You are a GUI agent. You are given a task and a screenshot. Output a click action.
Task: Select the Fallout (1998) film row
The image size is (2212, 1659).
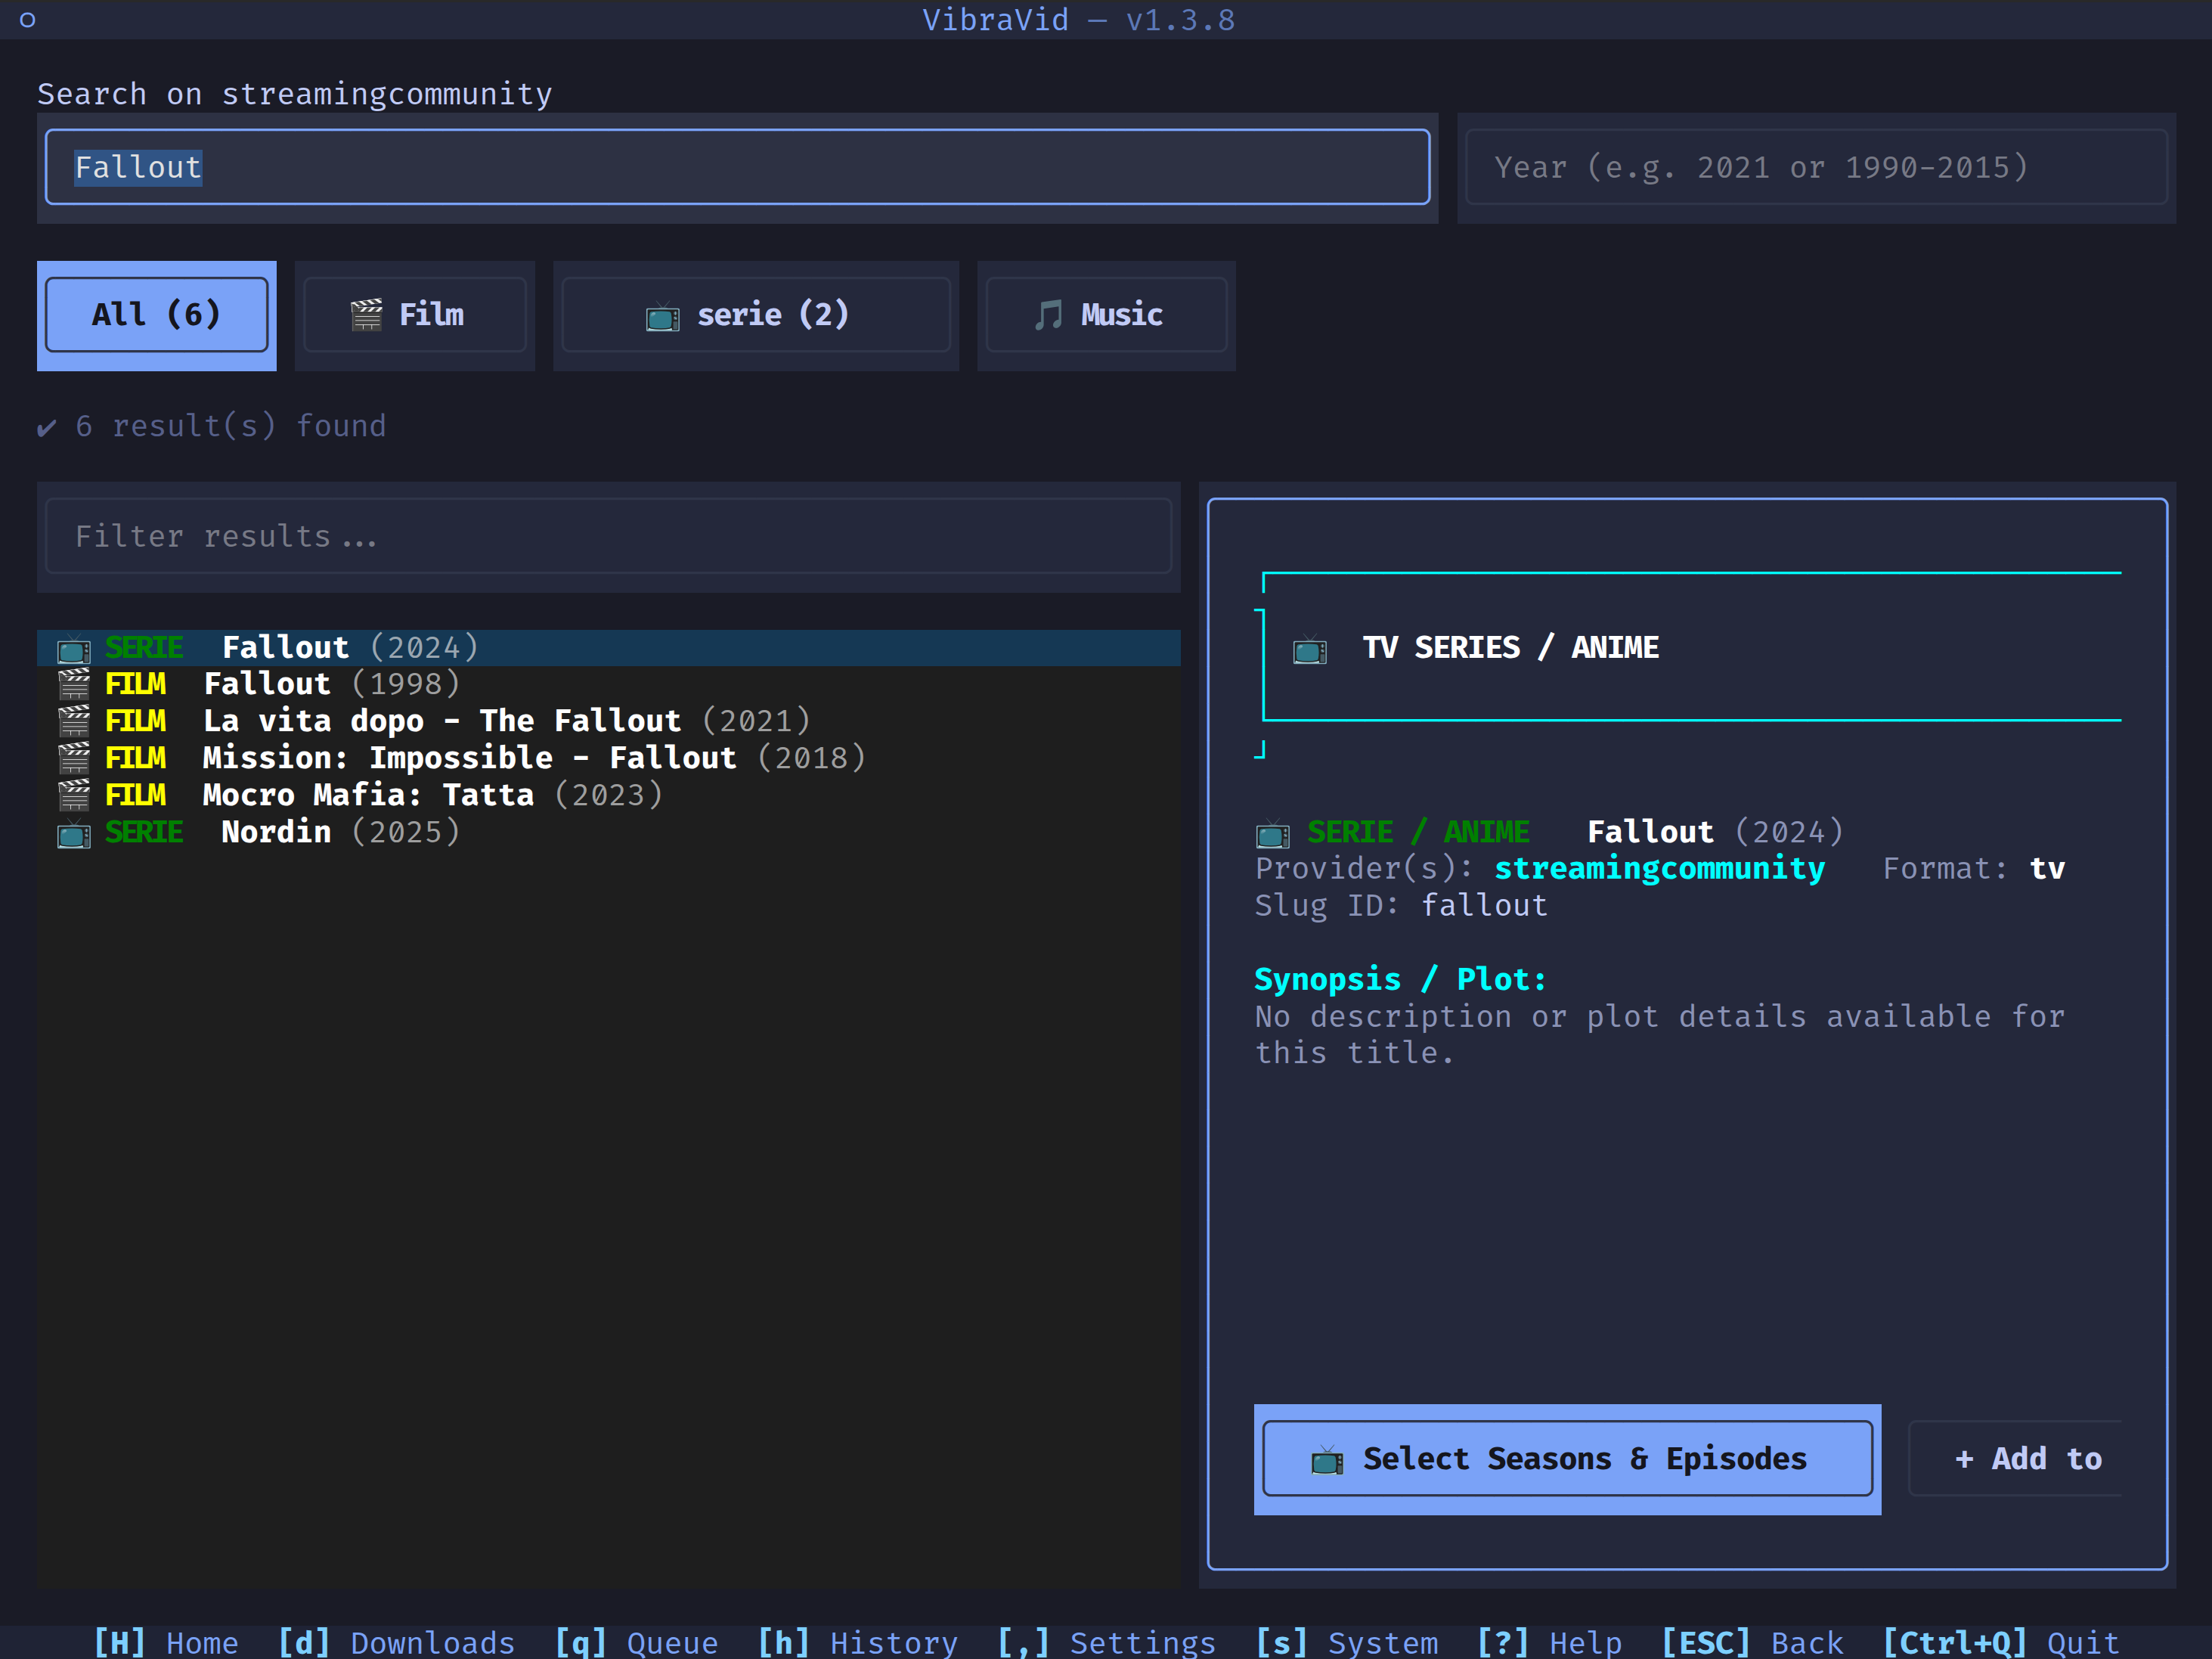[608, 684]
